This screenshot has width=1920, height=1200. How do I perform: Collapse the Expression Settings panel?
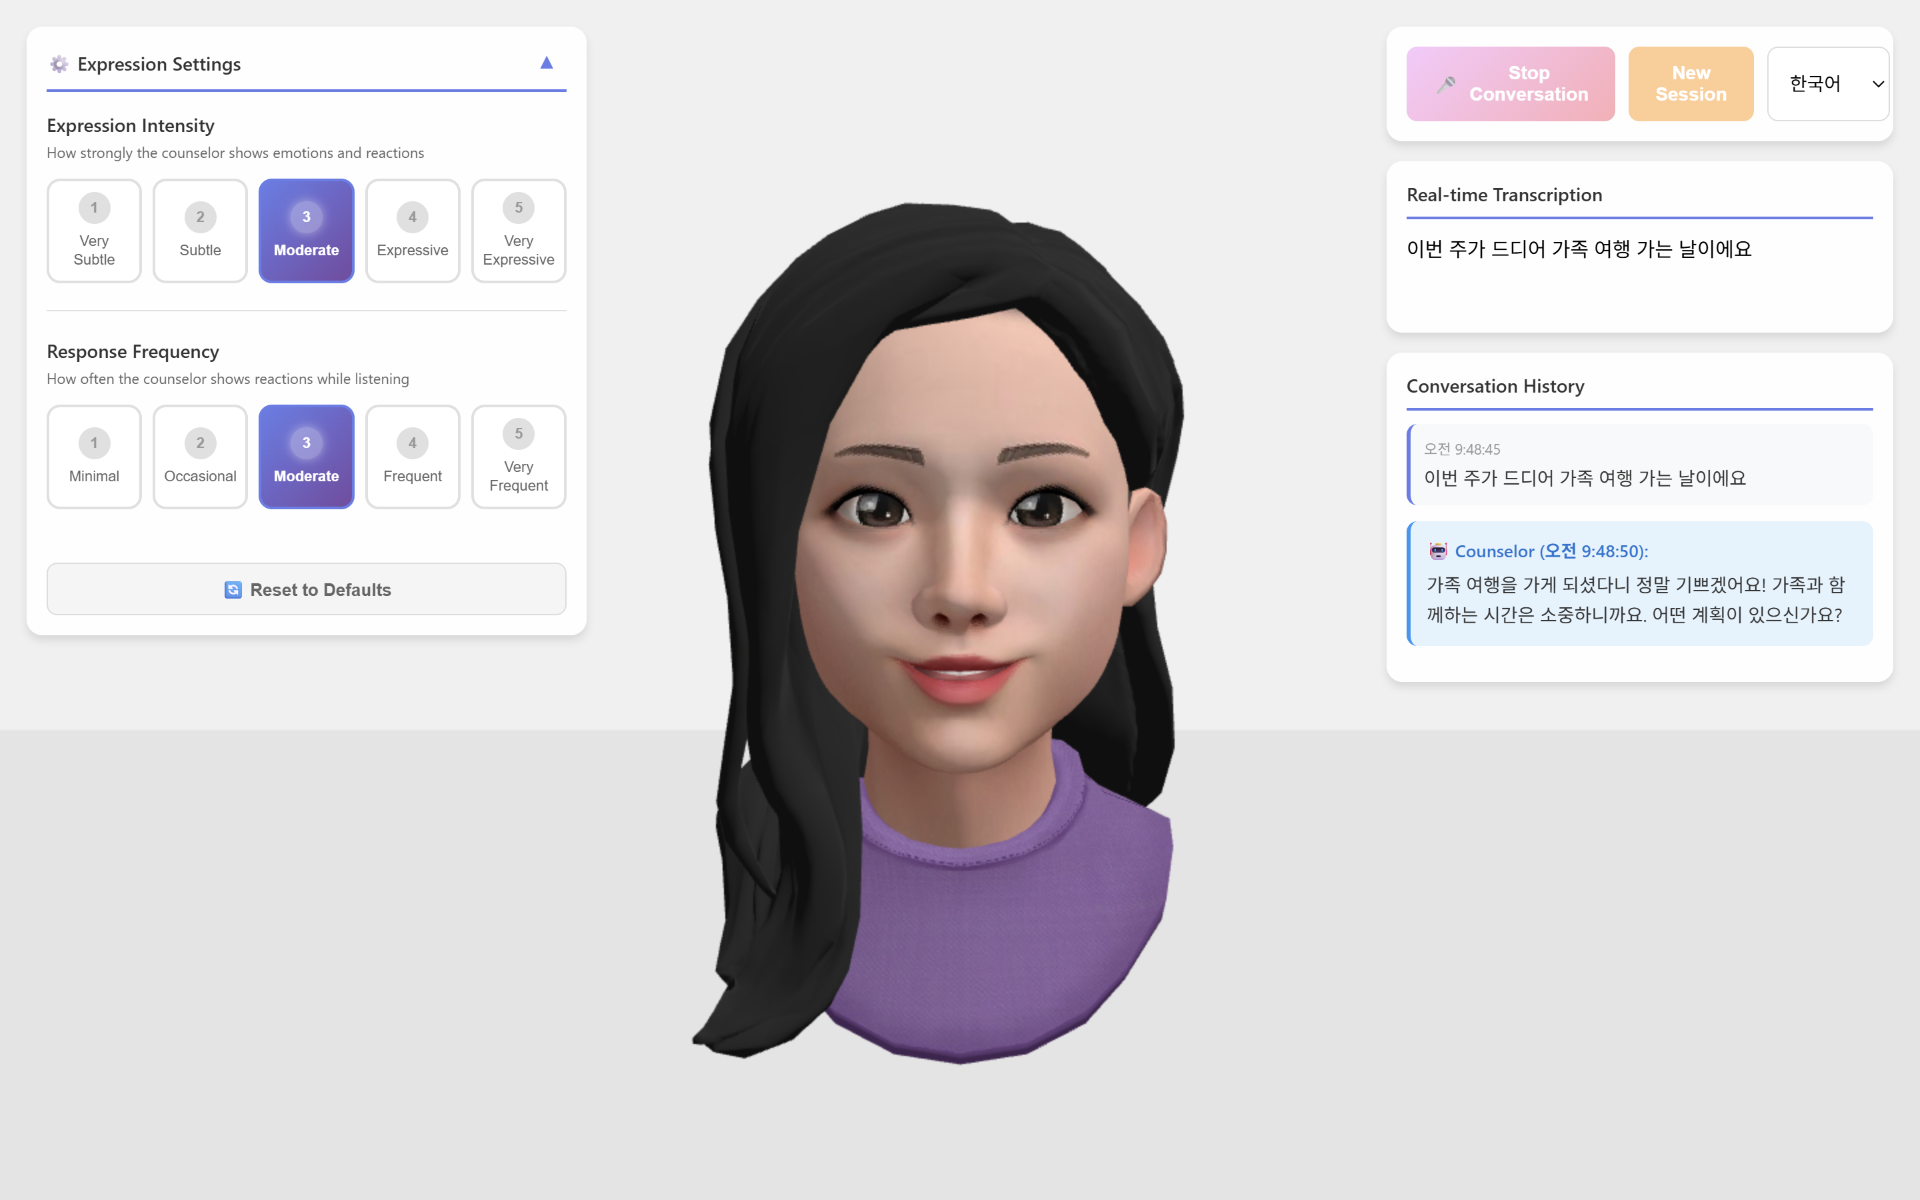pyautogui.click(x=546, y=63)
